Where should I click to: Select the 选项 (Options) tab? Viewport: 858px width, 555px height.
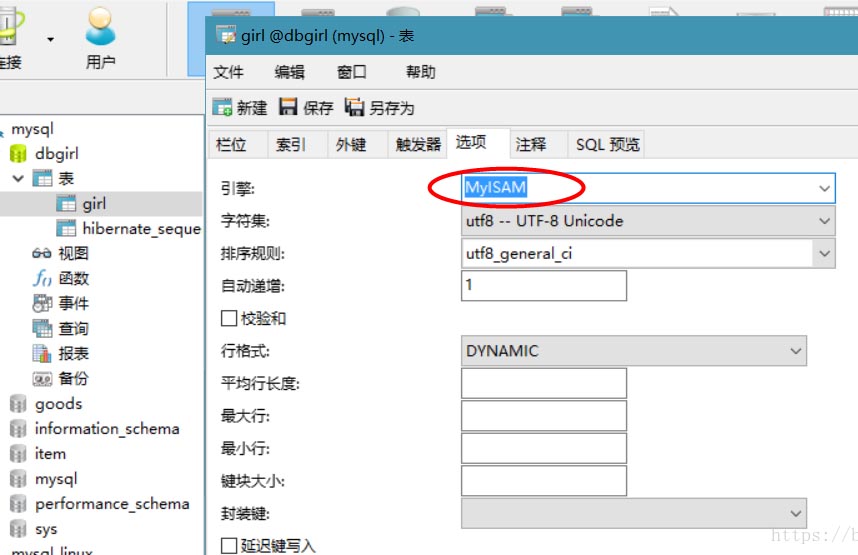(478, 143)
